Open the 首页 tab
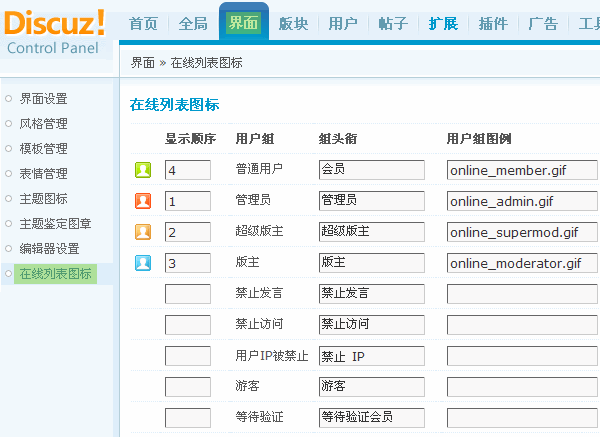 pos(143,24)
